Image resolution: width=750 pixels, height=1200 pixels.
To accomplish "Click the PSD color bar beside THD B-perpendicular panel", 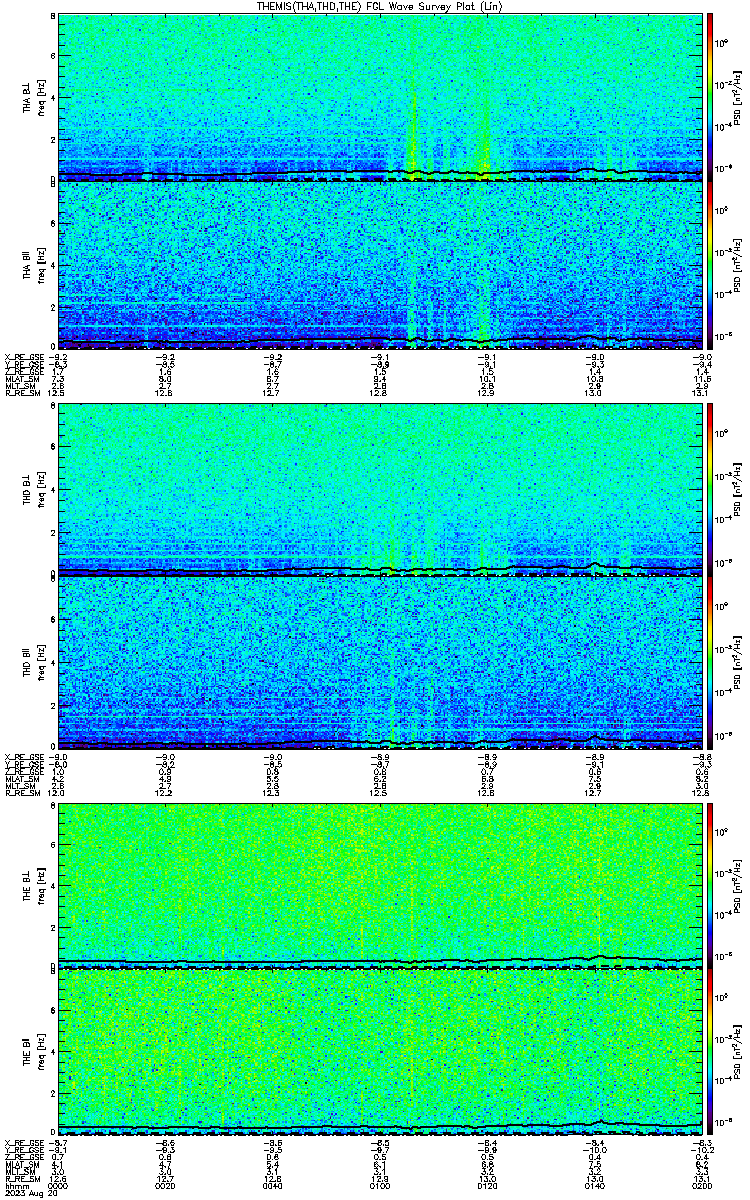I will click(x=710, y=488).
